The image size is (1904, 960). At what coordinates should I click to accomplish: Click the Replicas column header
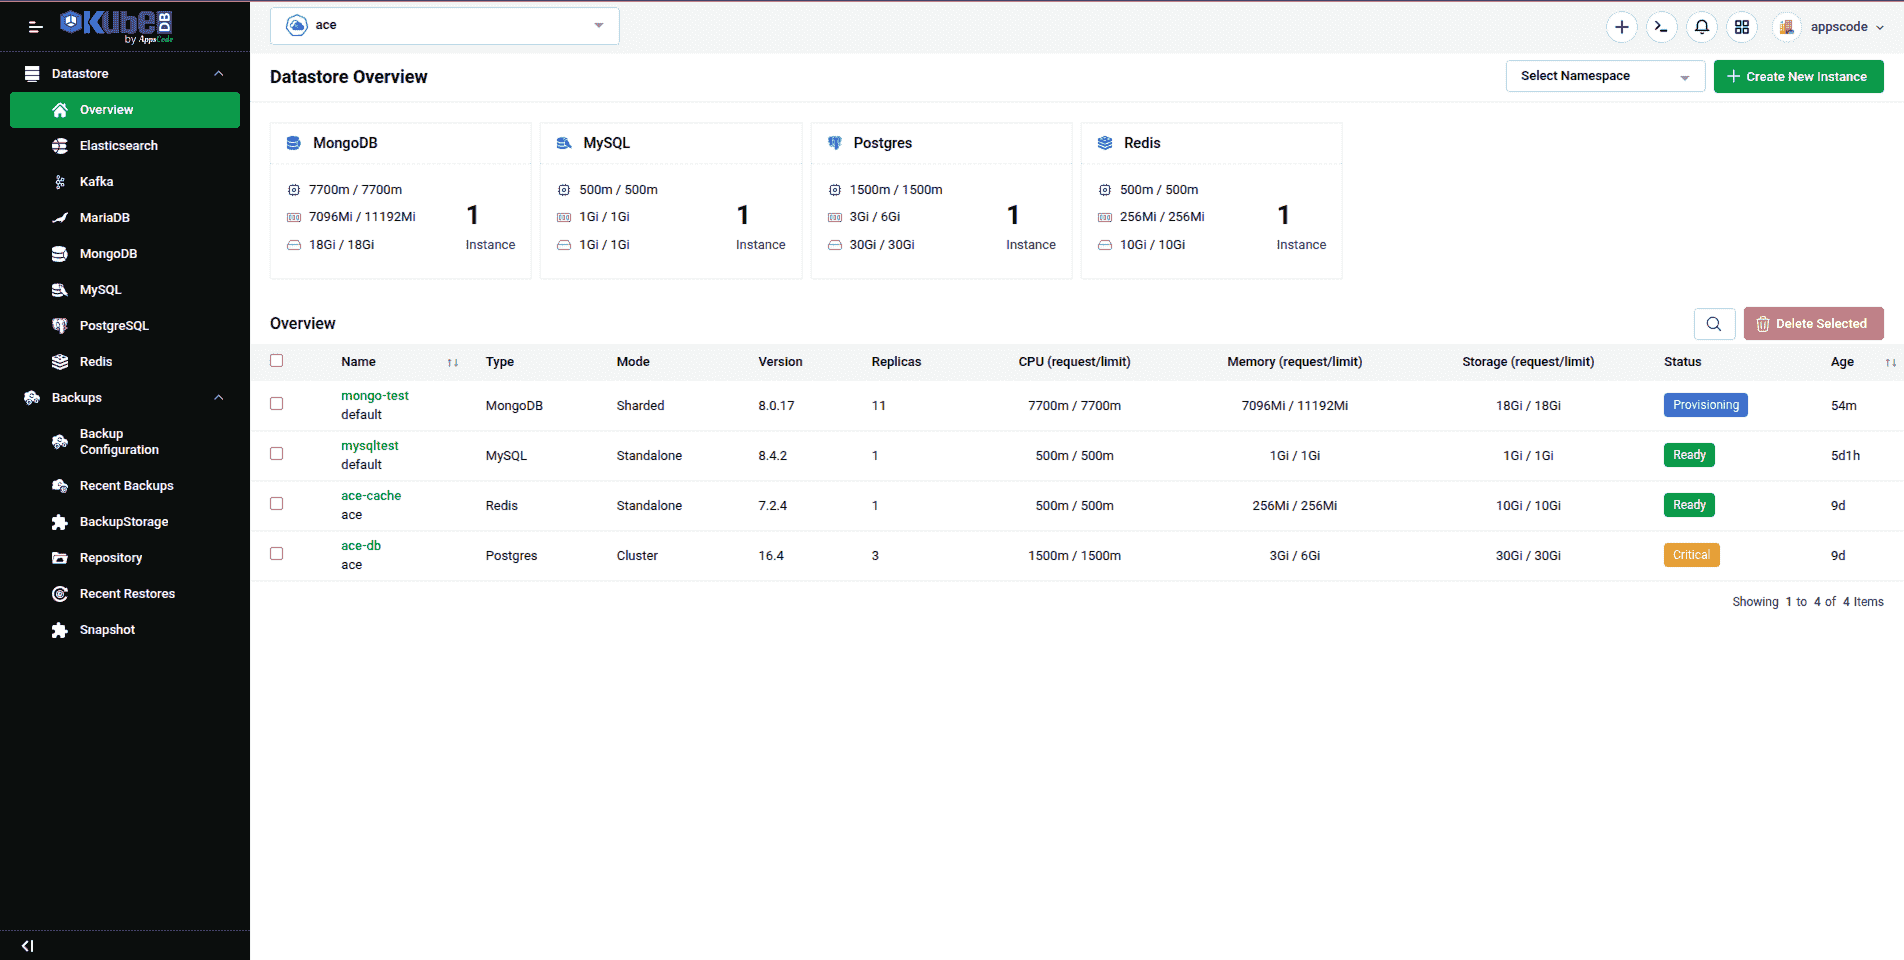[896, 362]
